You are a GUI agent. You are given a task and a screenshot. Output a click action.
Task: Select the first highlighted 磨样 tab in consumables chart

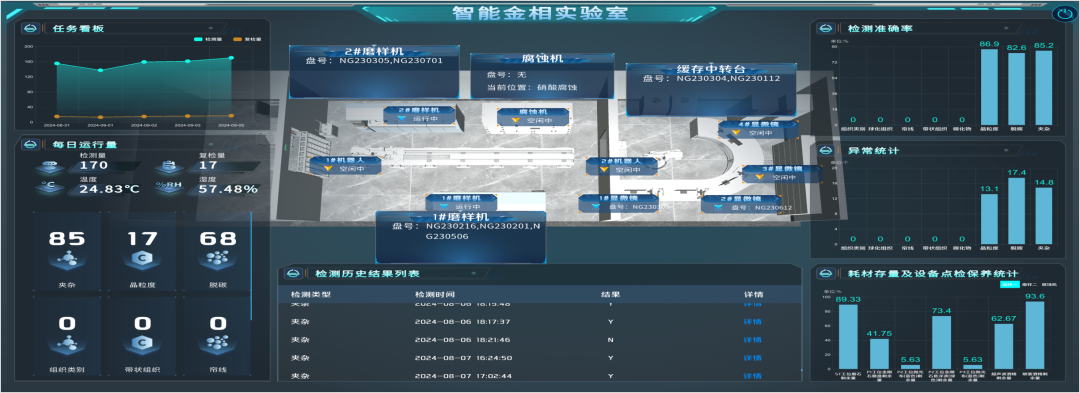1009,284
